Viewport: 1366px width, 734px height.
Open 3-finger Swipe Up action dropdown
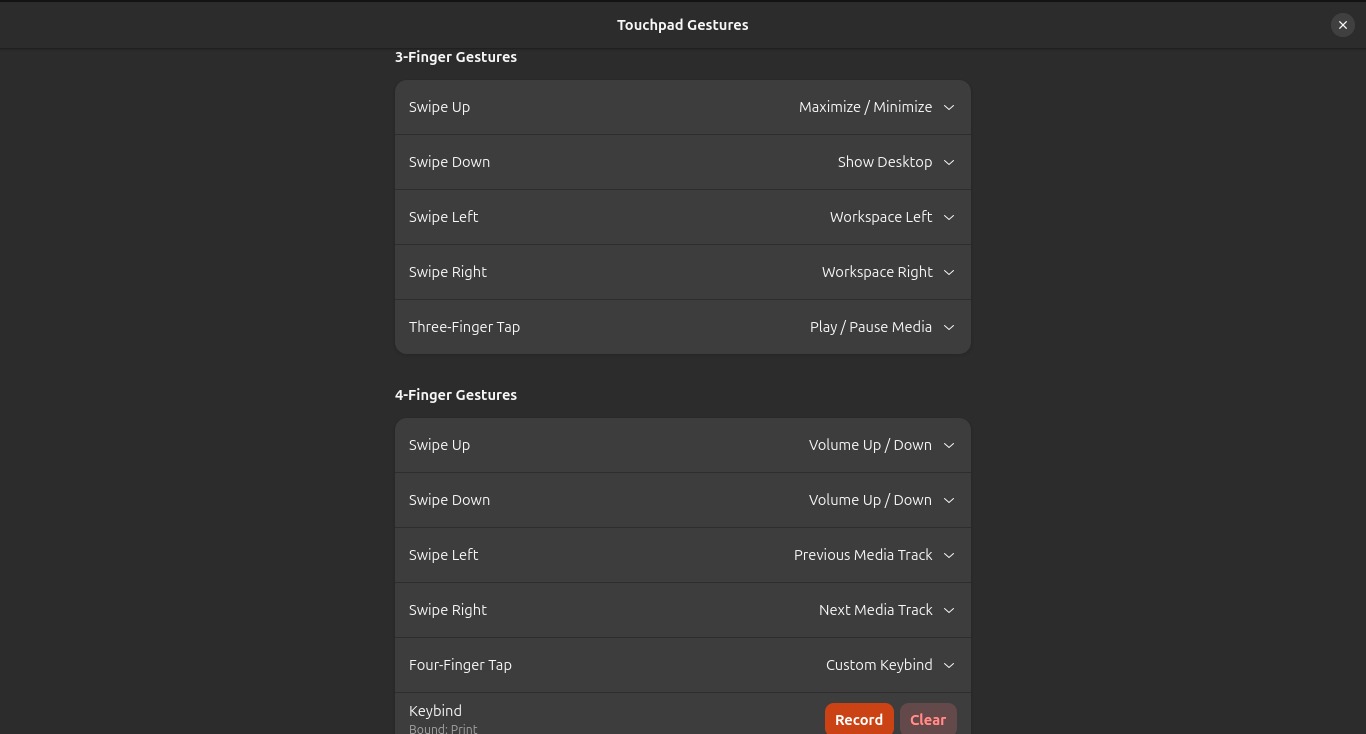coord(876,107)
